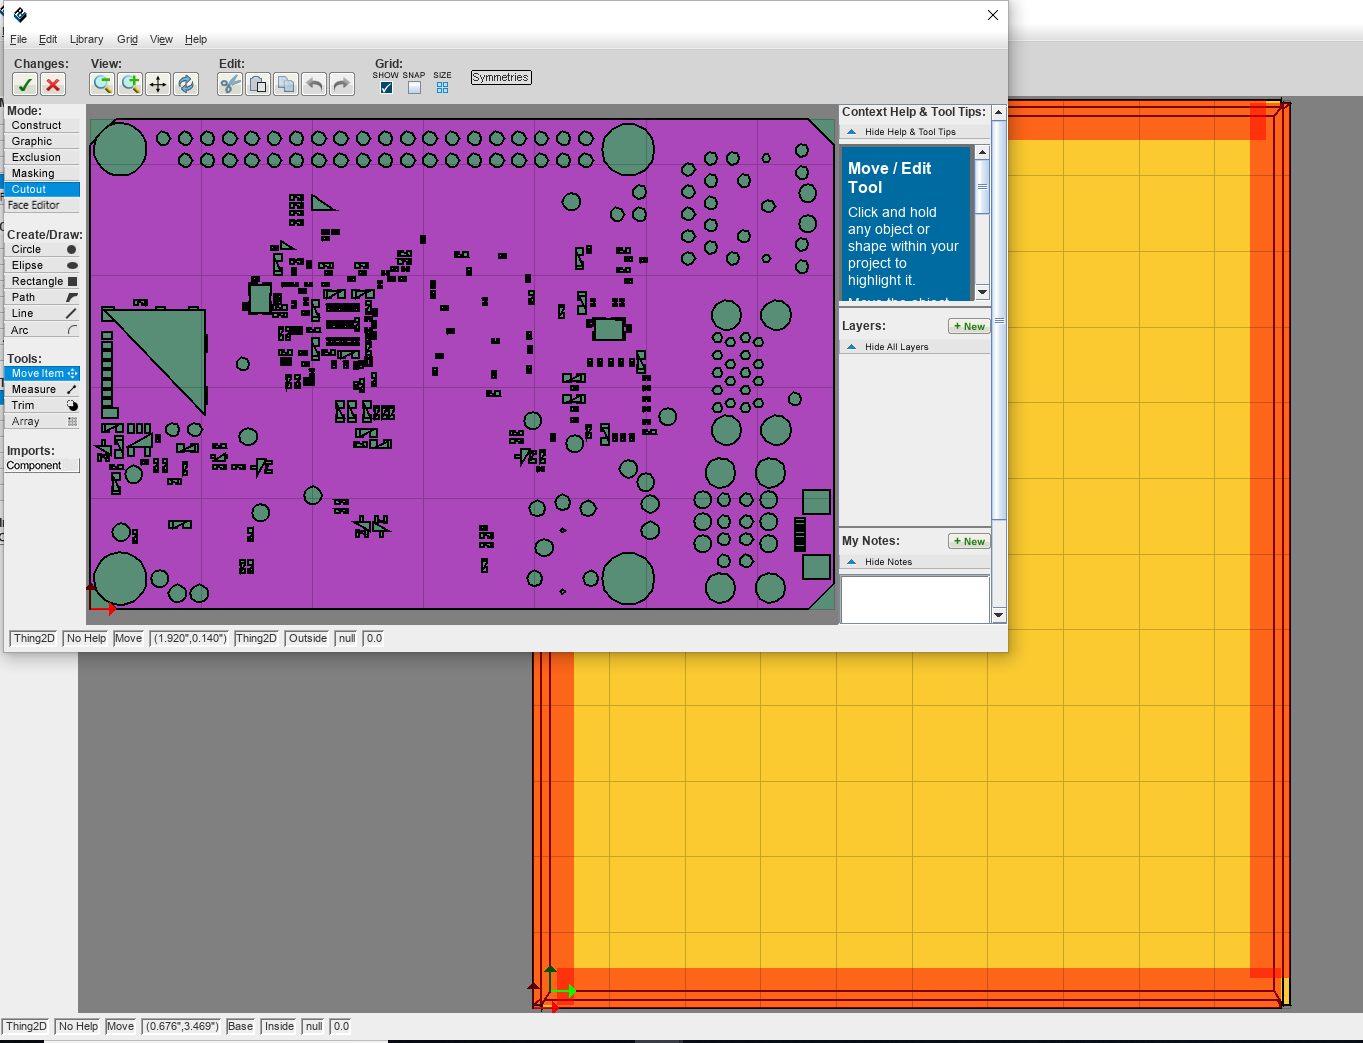Click the Inside status in background window
The image size is (1363, 1043).
[279, 1026]
